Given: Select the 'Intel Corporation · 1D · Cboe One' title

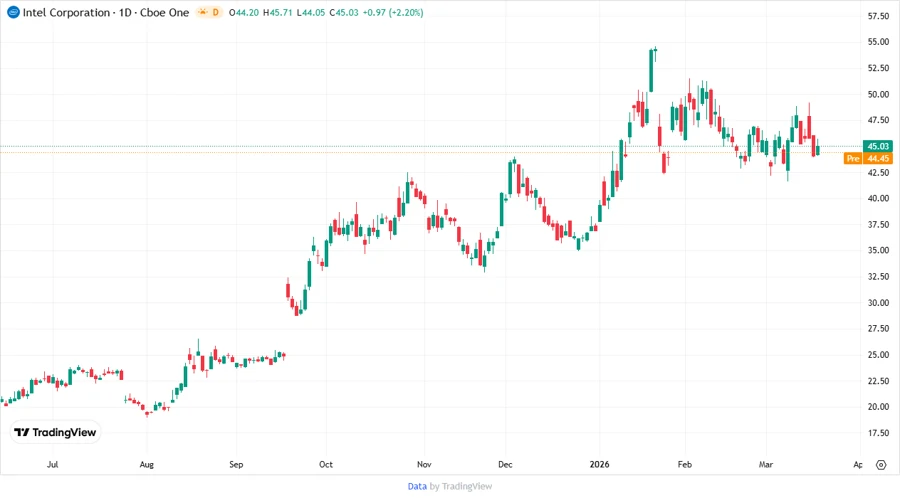Looking at the screenshot, I should 106,13.
